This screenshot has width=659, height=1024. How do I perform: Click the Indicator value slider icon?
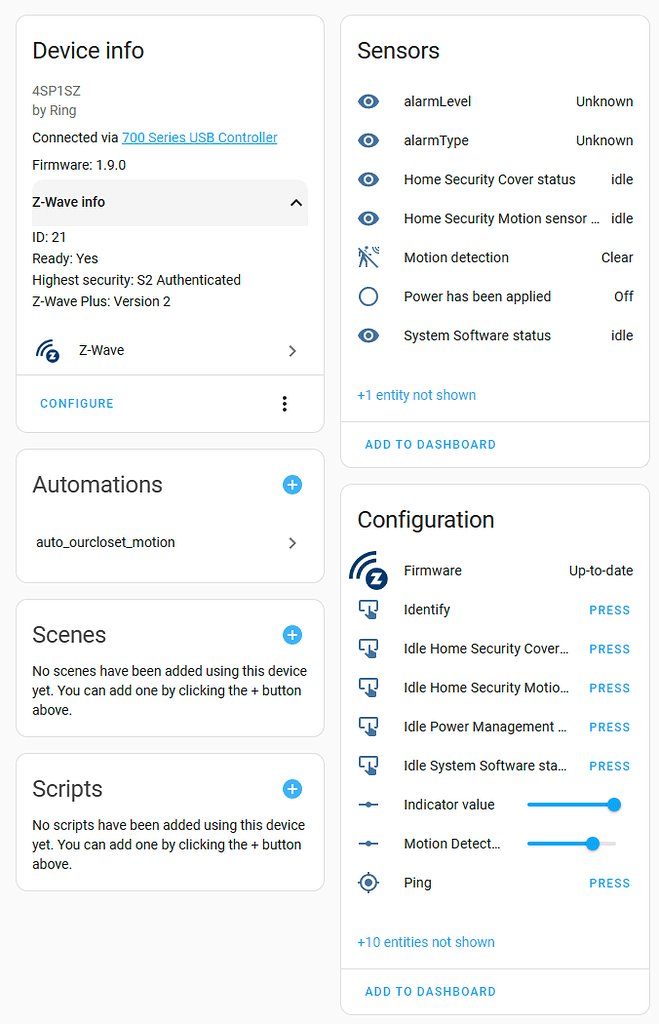[x=369, y=804]
